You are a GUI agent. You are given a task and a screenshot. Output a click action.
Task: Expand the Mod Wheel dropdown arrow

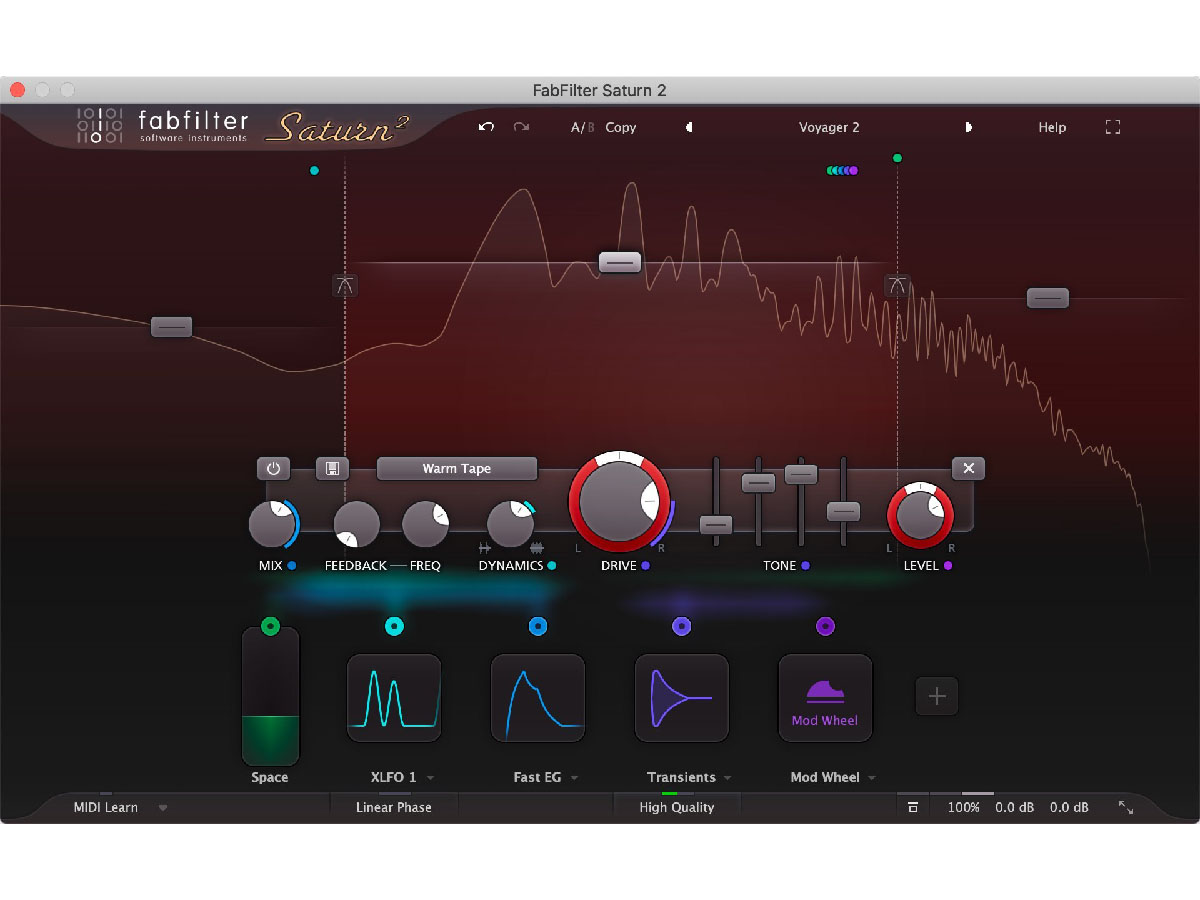click(x=872, y=778)
